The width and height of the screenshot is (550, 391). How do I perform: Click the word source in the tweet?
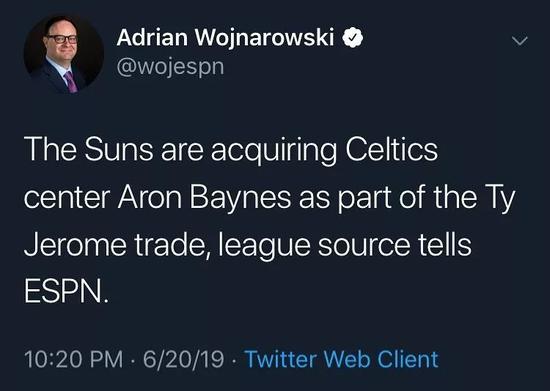tap(364, 247)
